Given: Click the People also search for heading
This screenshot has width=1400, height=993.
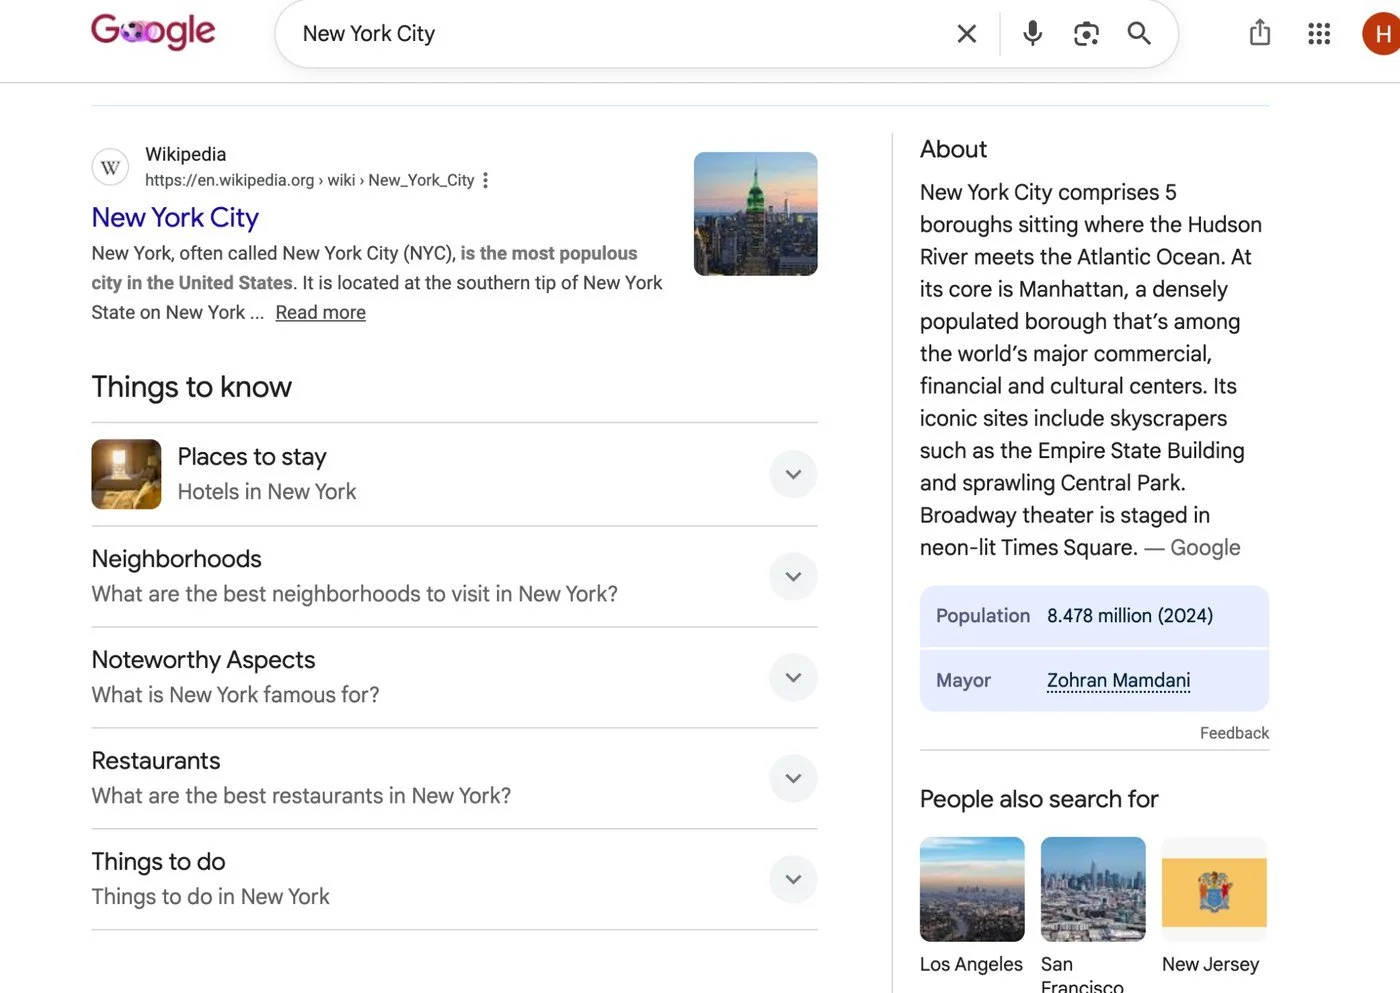Looking at the screenshot, I should click(1039, 799).
